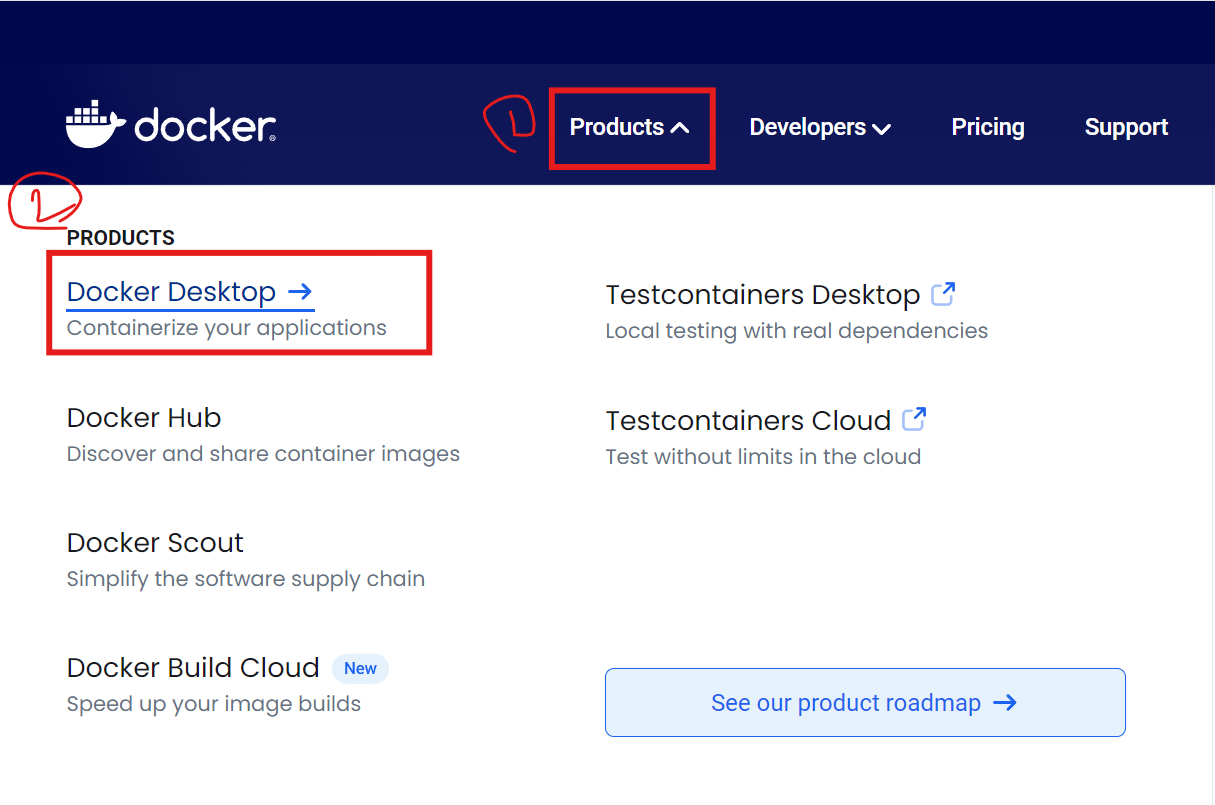Image resolution: width=1215 pixels, height=805 pixels.
Task: Click "Speed up your image builds" text
Action: 214,704
